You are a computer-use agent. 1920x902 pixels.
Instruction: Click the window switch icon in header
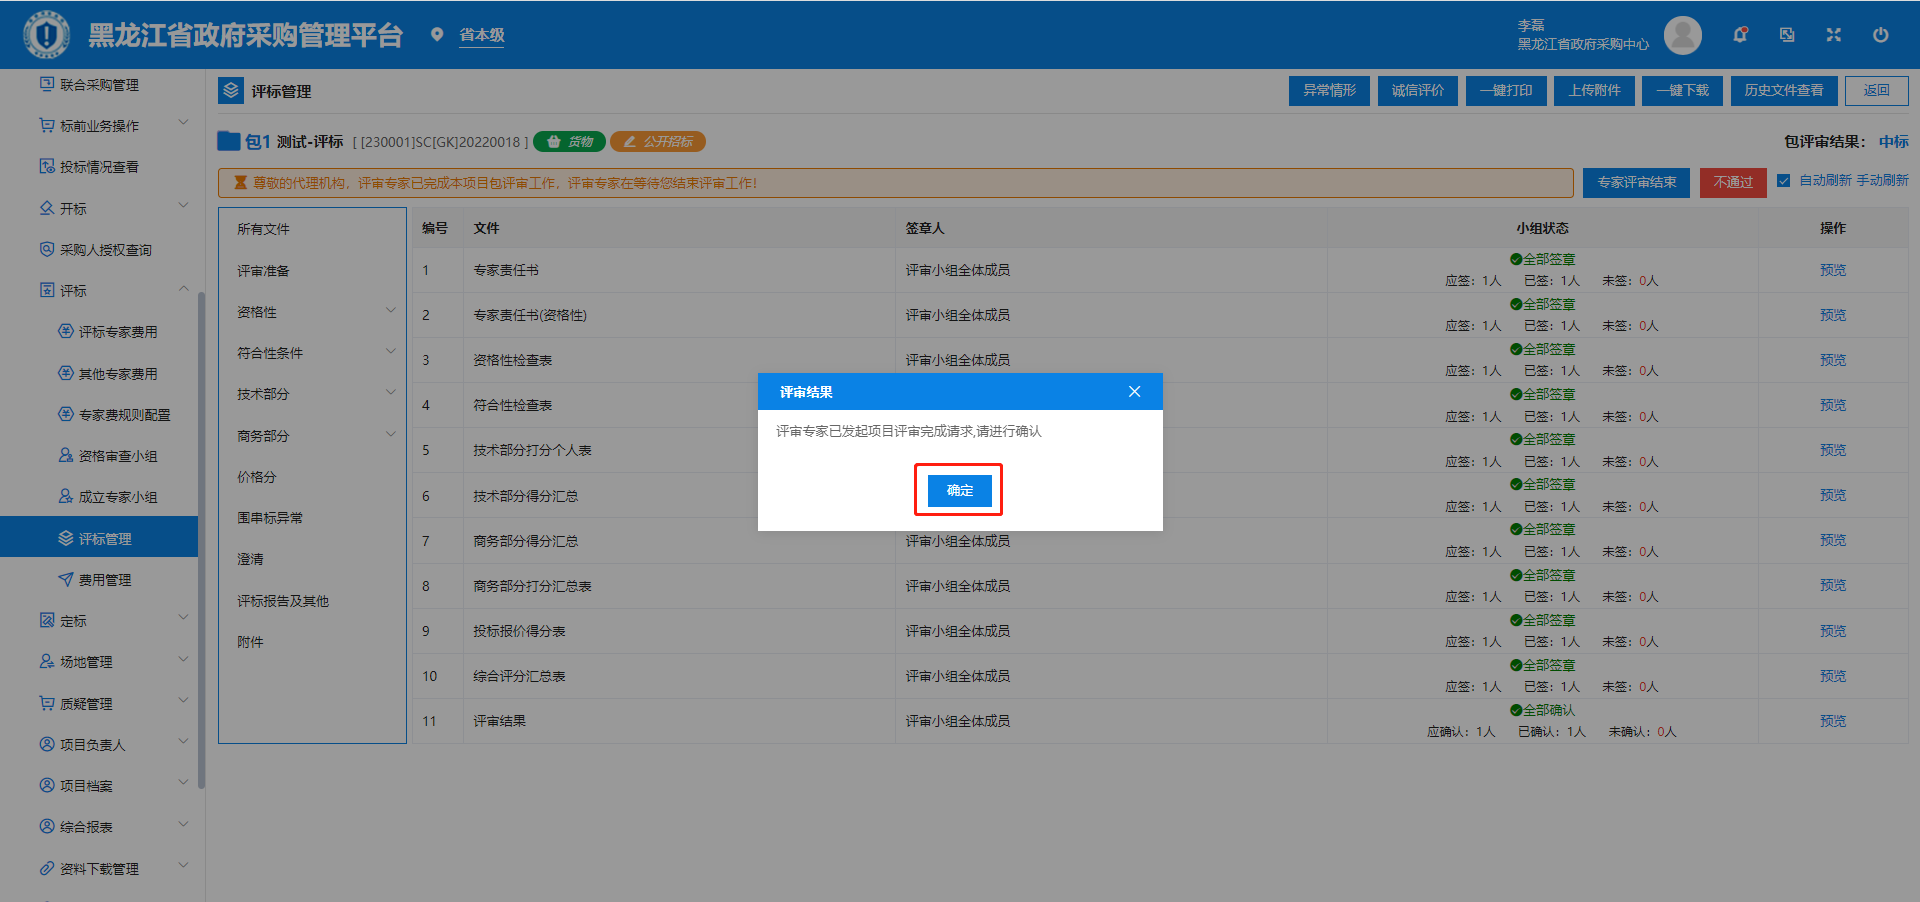[x=1787, y=35]
